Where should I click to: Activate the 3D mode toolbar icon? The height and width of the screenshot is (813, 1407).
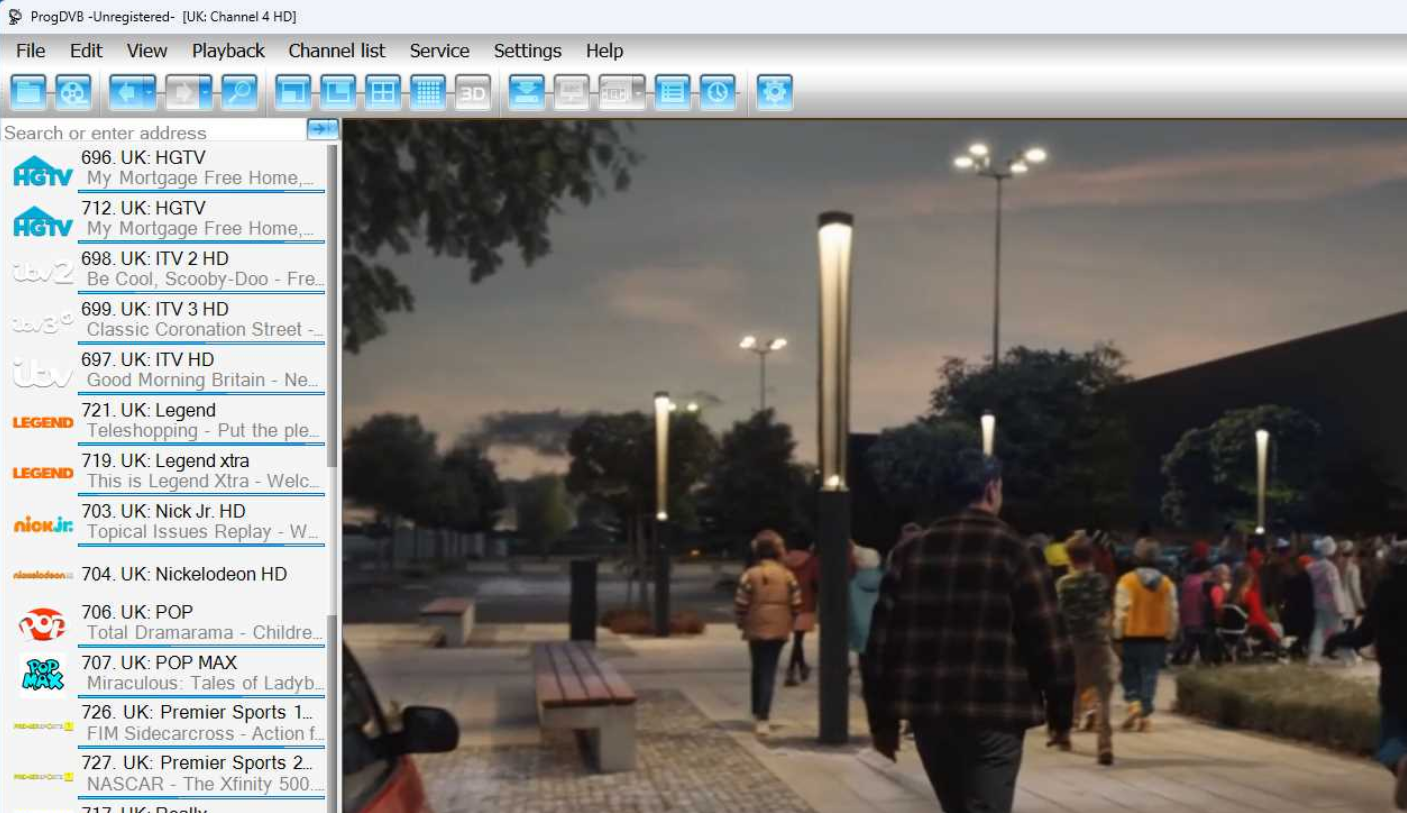tap(470, 94)
